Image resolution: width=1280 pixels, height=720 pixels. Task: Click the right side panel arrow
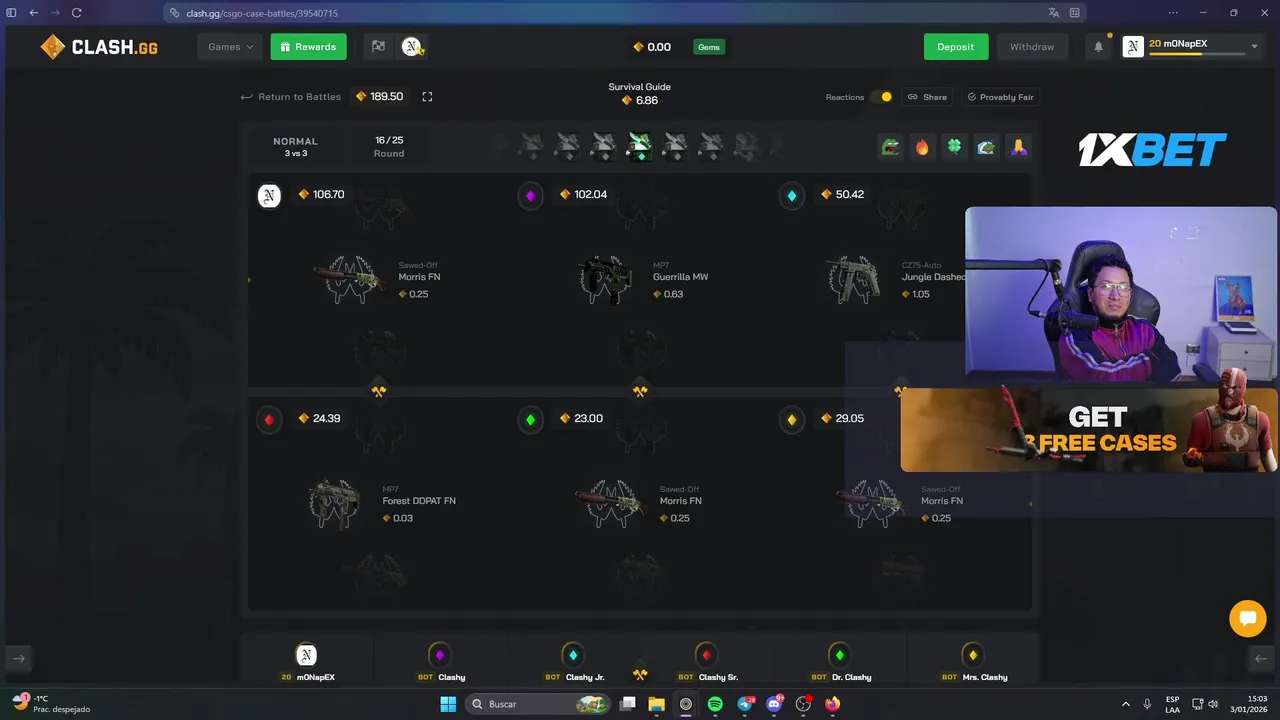(x=1261, y=658)
